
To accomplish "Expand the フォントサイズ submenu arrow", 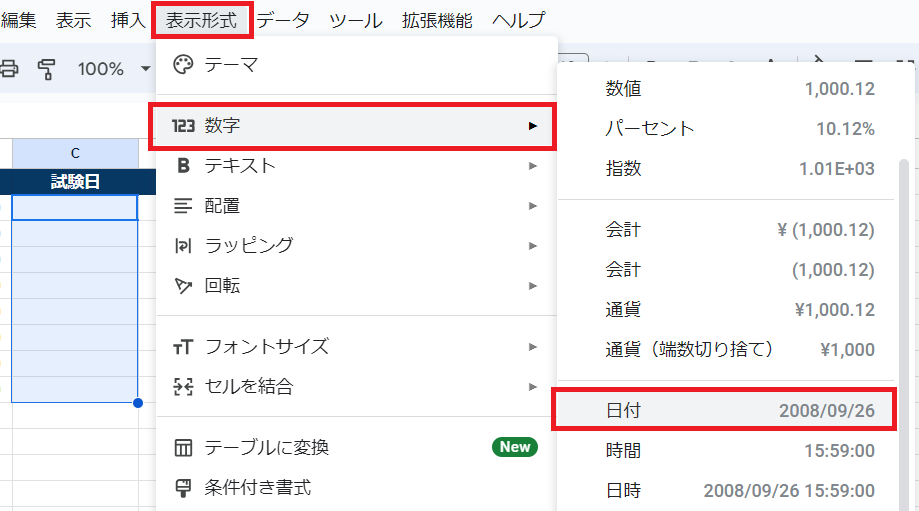I will [533, 347].
